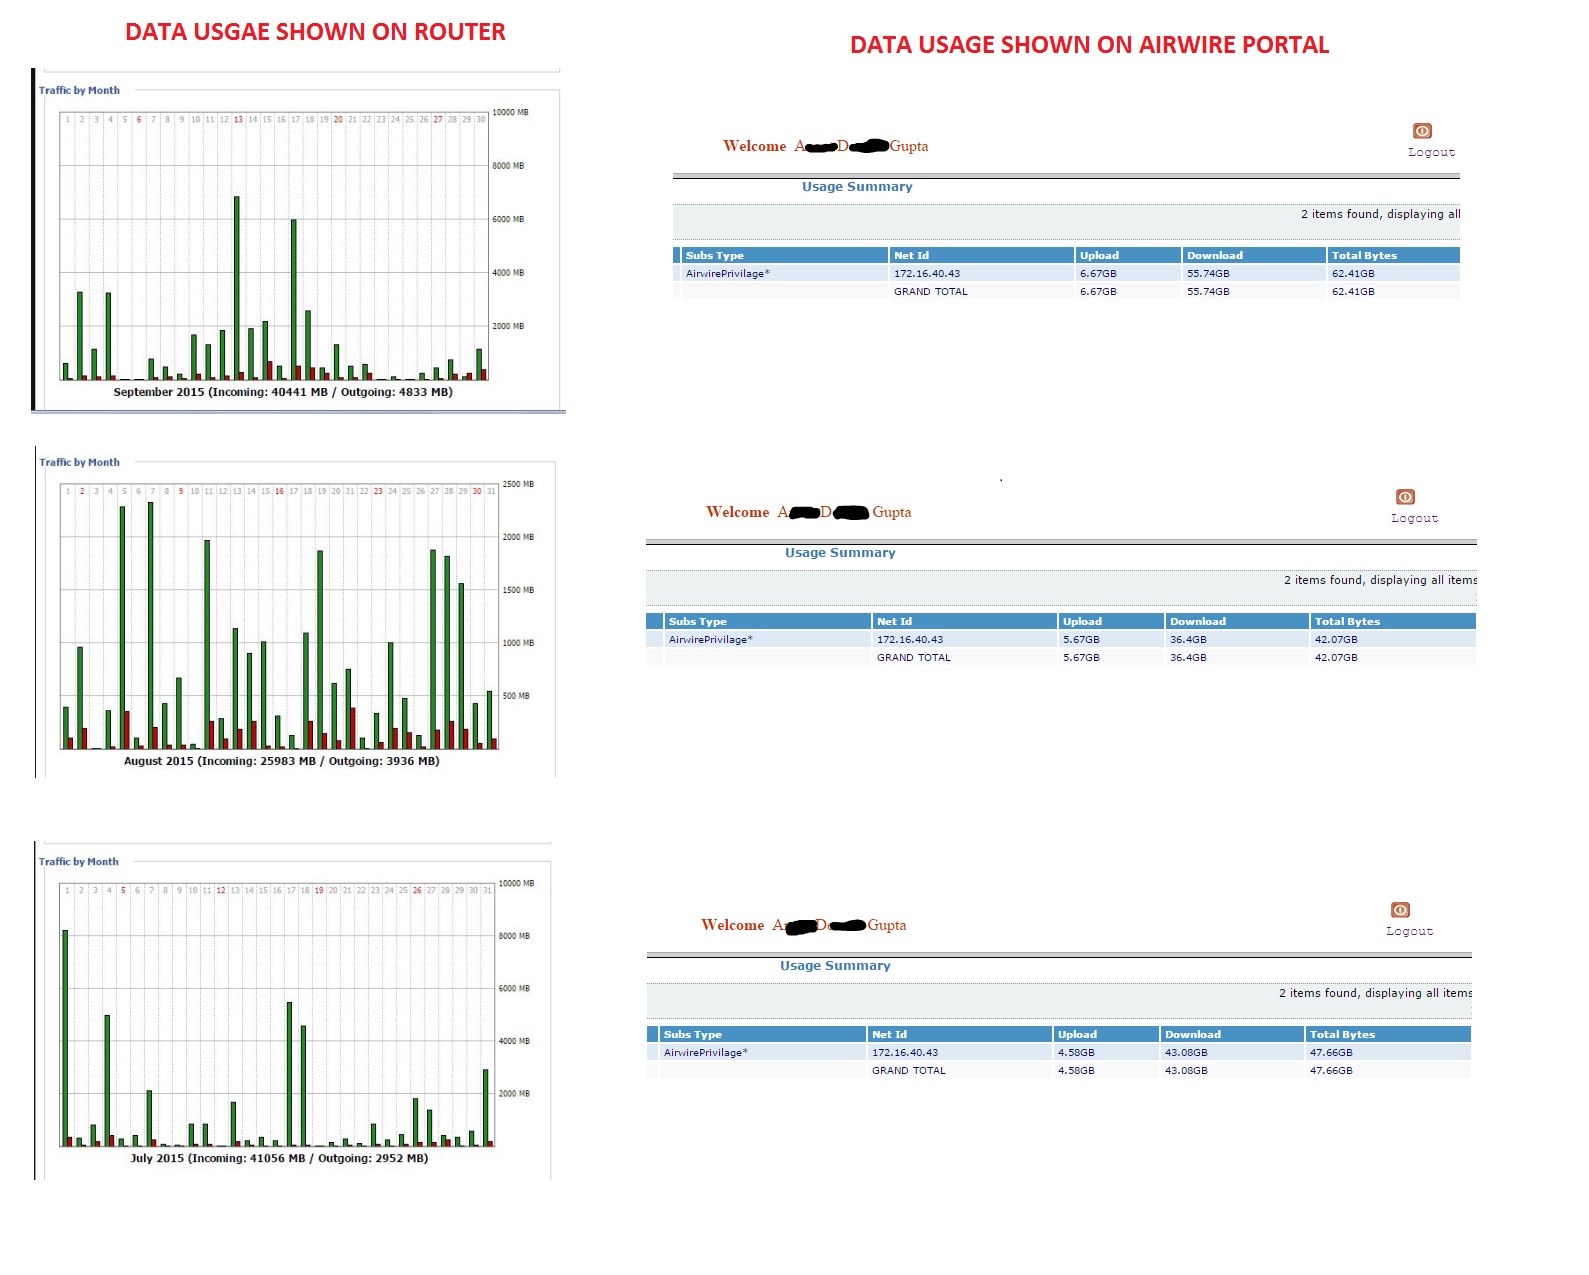Click 'AirwirePrivilage*' in the 62.41GB table

[728, 273]
